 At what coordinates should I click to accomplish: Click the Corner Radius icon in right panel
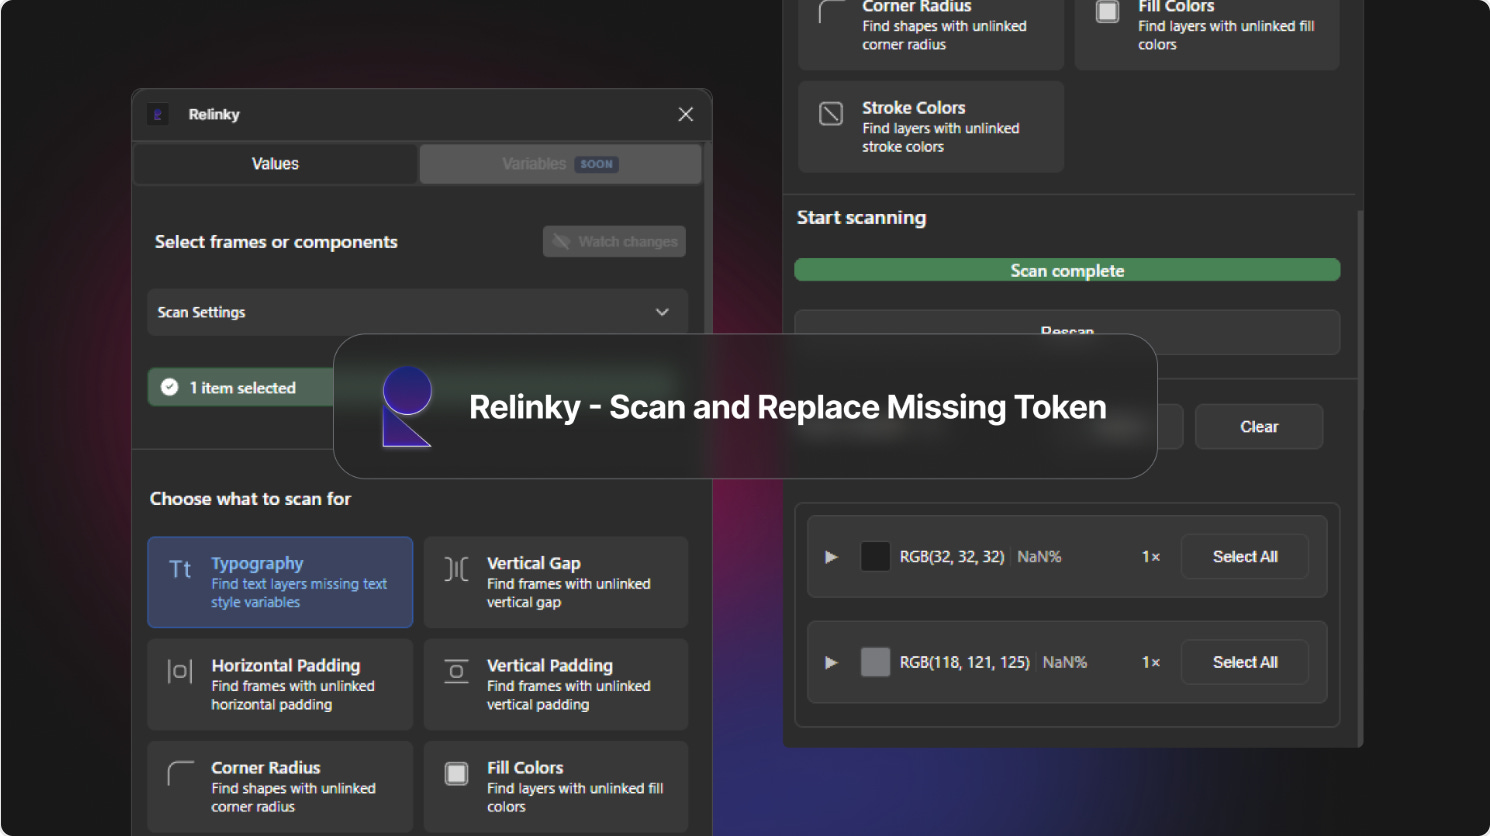pyautogui.click(x=831, y=11)
